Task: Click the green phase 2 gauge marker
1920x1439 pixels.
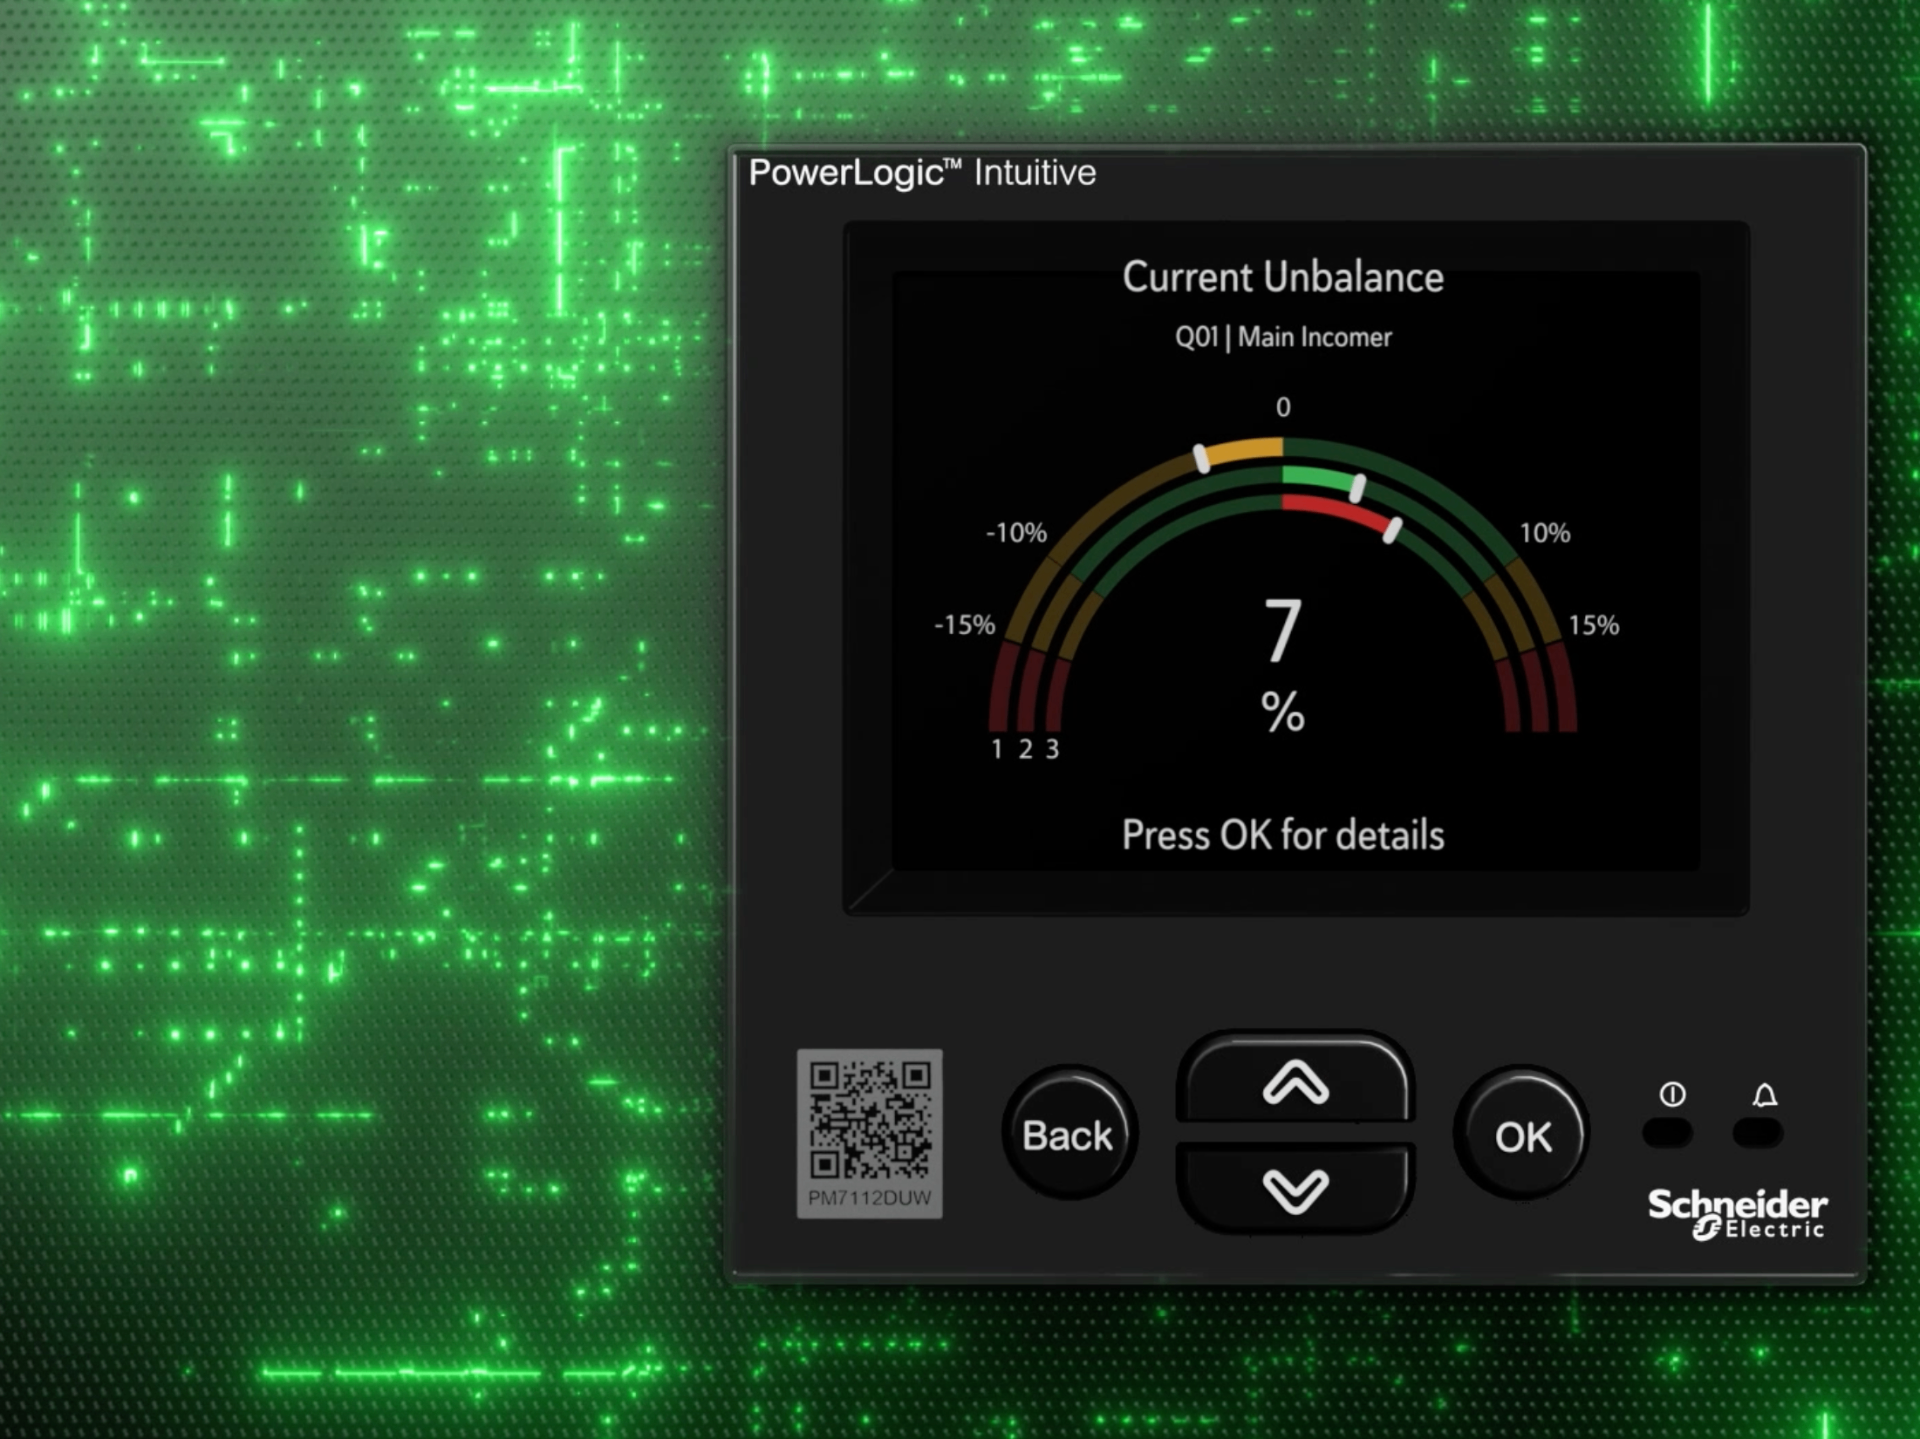Action: (x=1357, y=488)
